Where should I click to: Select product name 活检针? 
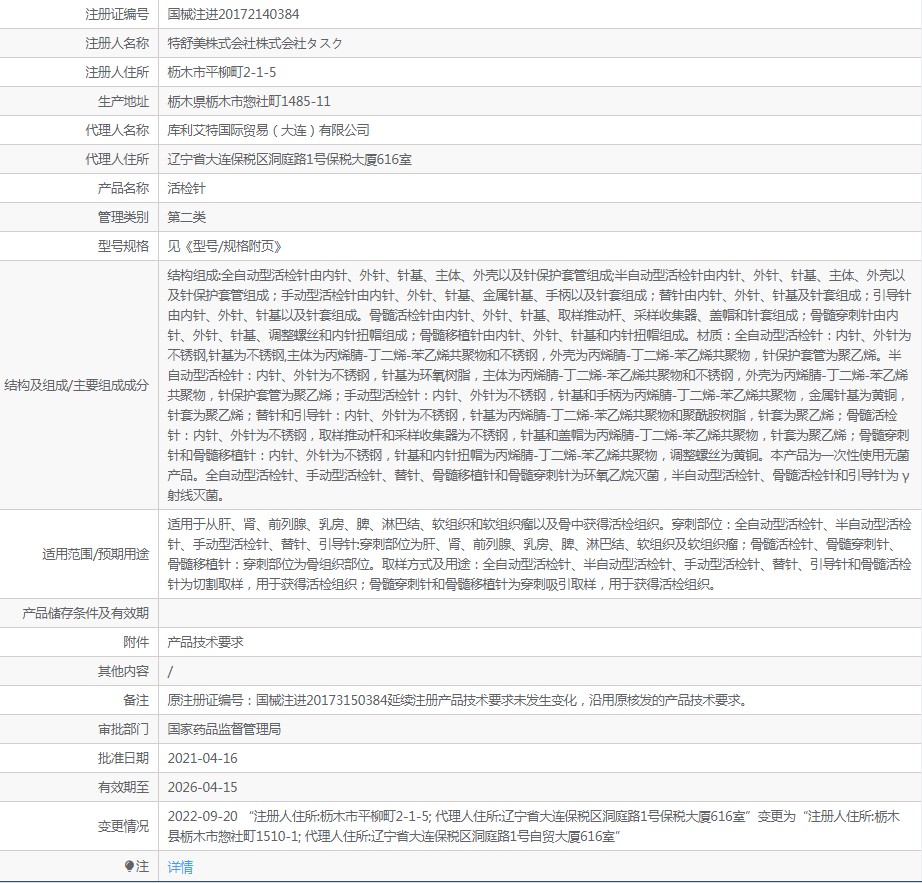tap(186, 188)
